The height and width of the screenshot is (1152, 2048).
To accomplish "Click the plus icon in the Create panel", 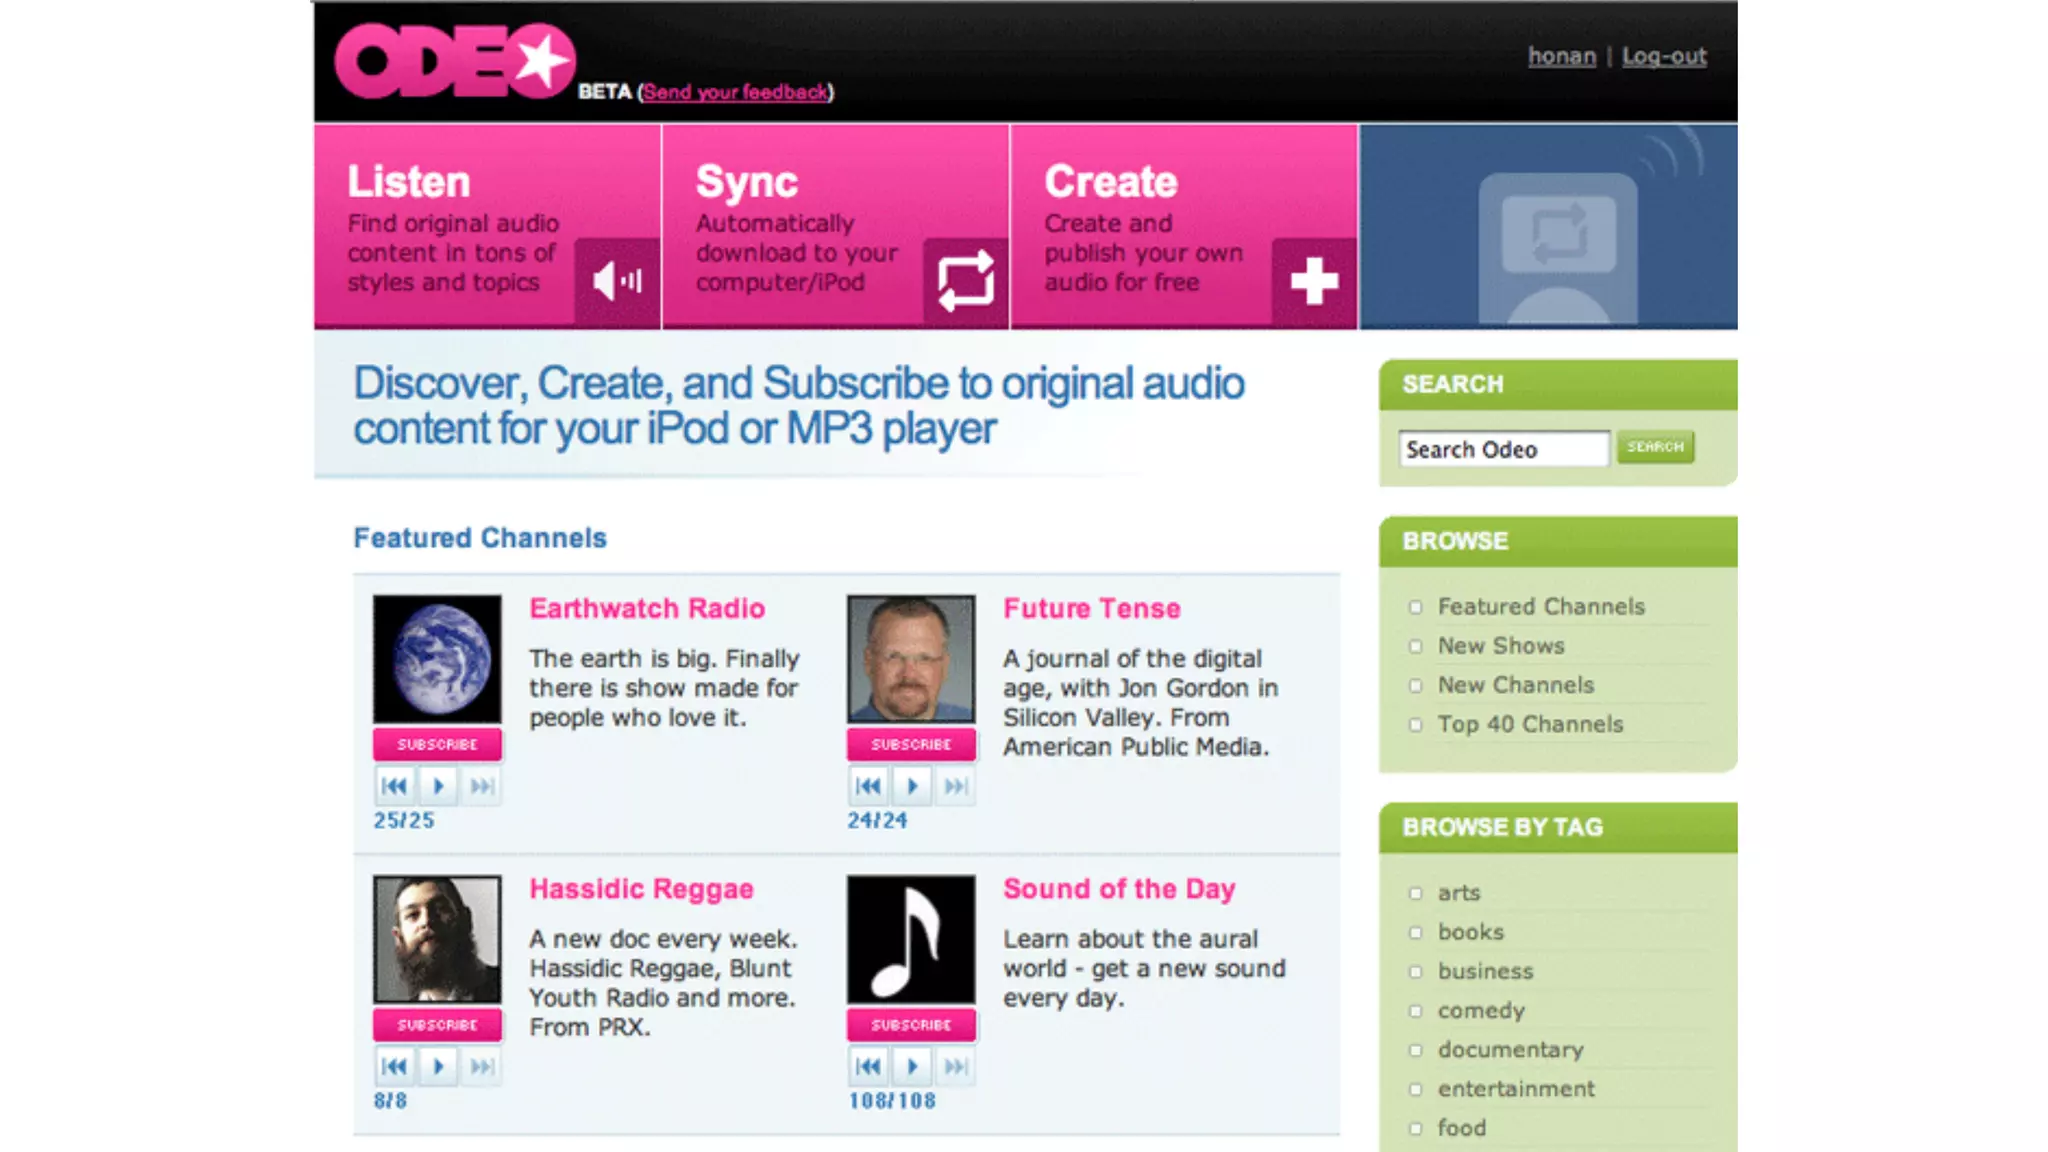I will pyautogui.click(x=1314, y=281).
